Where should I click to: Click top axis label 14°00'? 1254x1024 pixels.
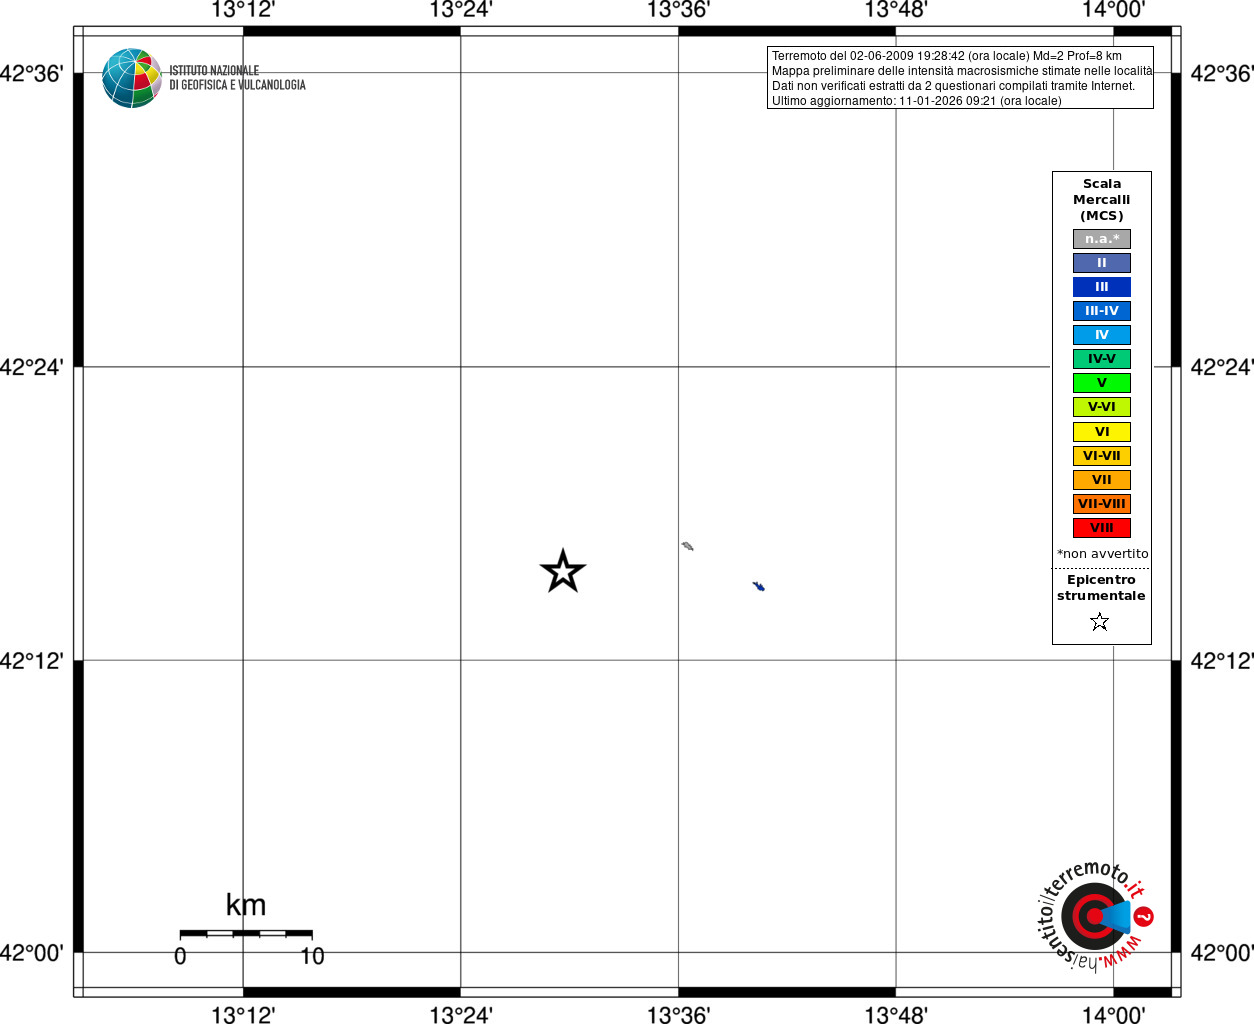click(1113, 10)
